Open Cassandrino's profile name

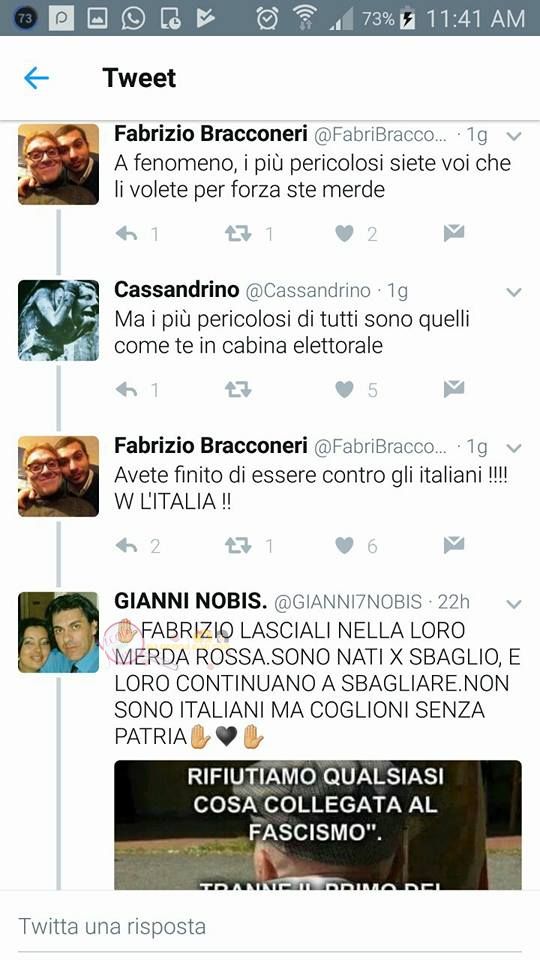[x=176, y=290]
